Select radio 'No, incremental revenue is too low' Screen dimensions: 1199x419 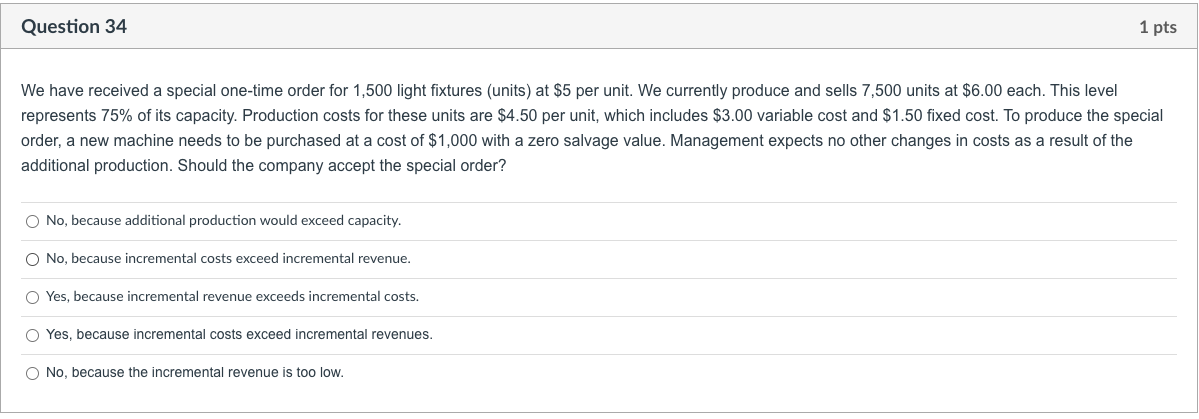(x=33, y=373)
